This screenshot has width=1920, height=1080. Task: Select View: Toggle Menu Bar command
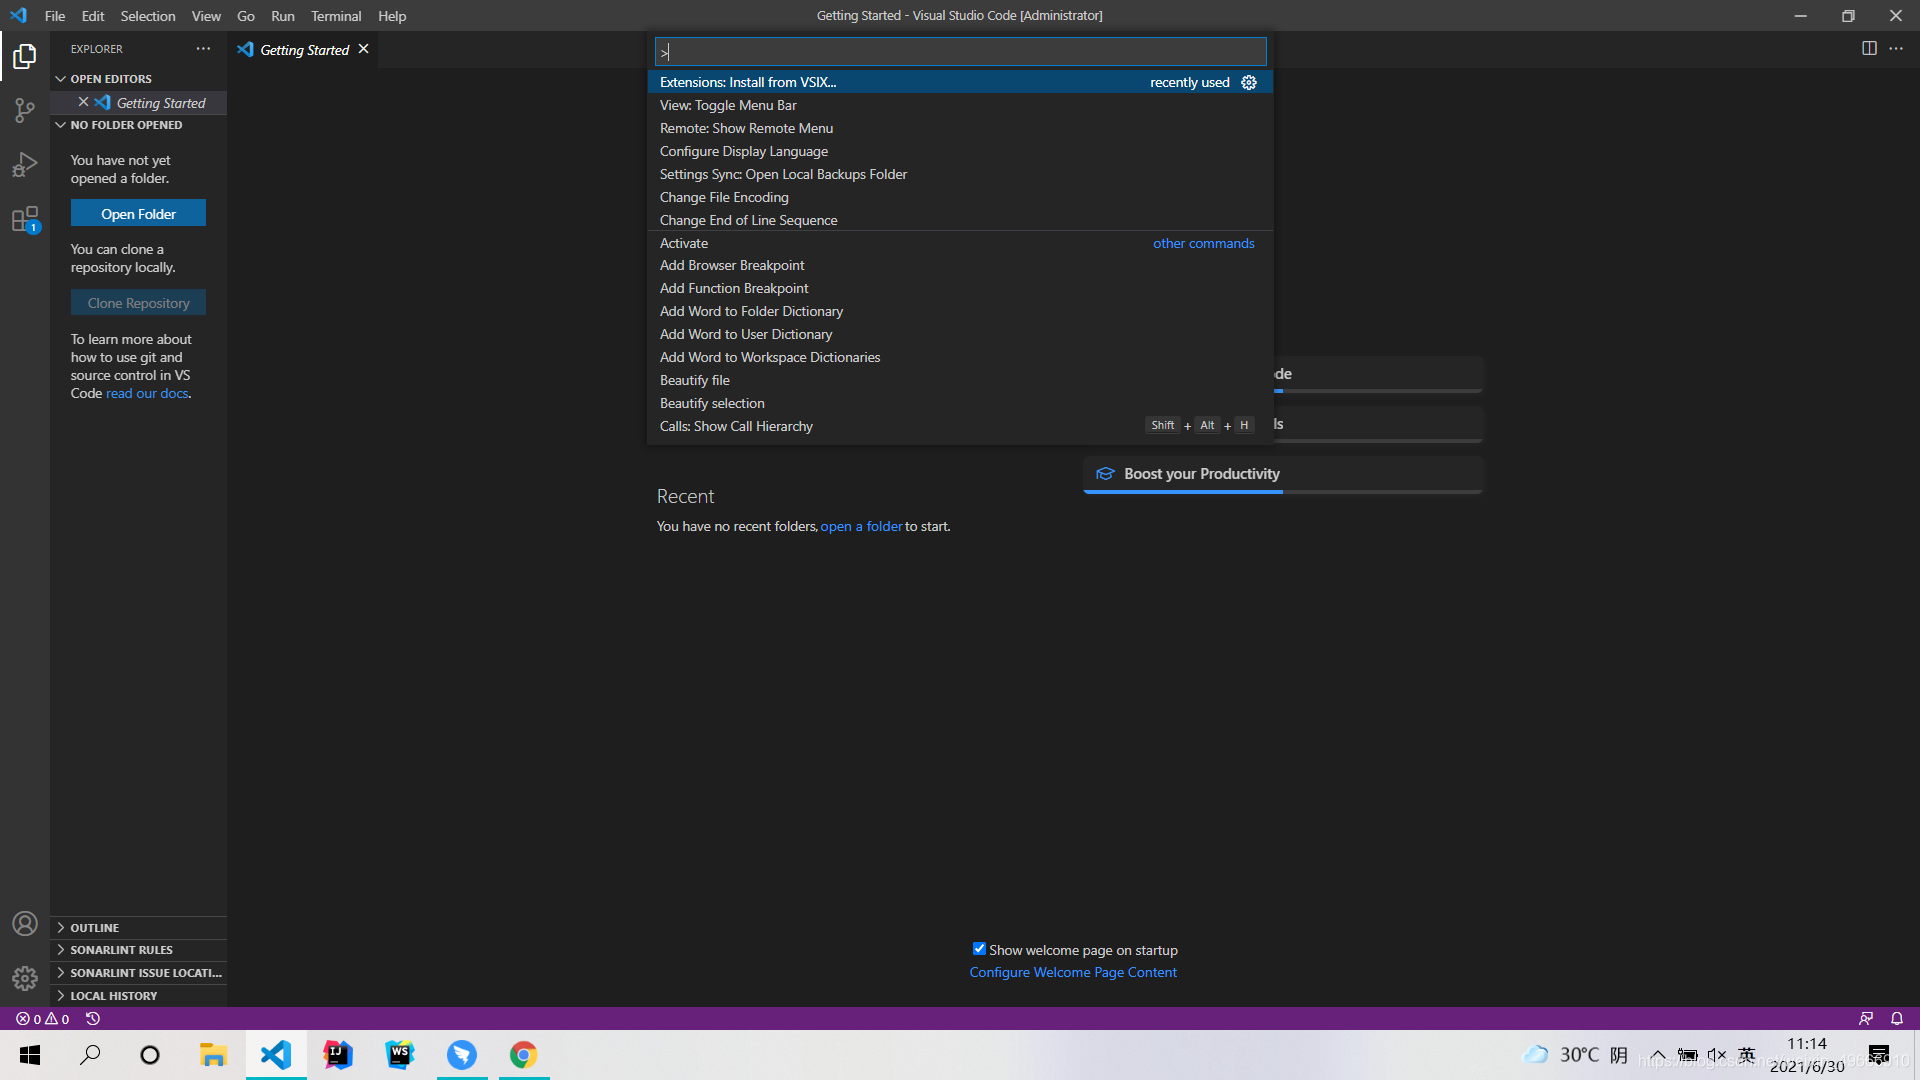tap(728, 105)
